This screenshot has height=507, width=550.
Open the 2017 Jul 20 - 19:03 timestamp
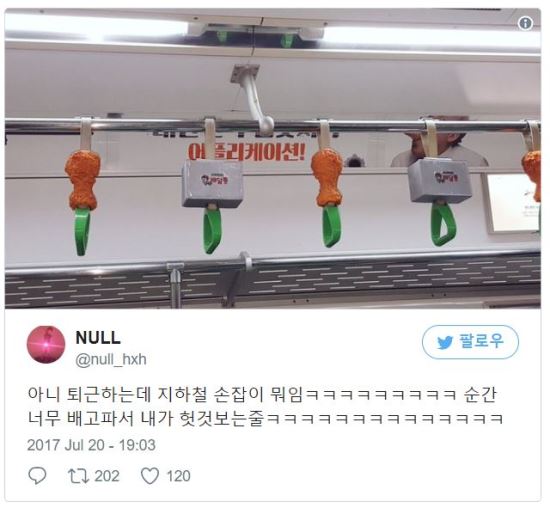coord(91,445)
